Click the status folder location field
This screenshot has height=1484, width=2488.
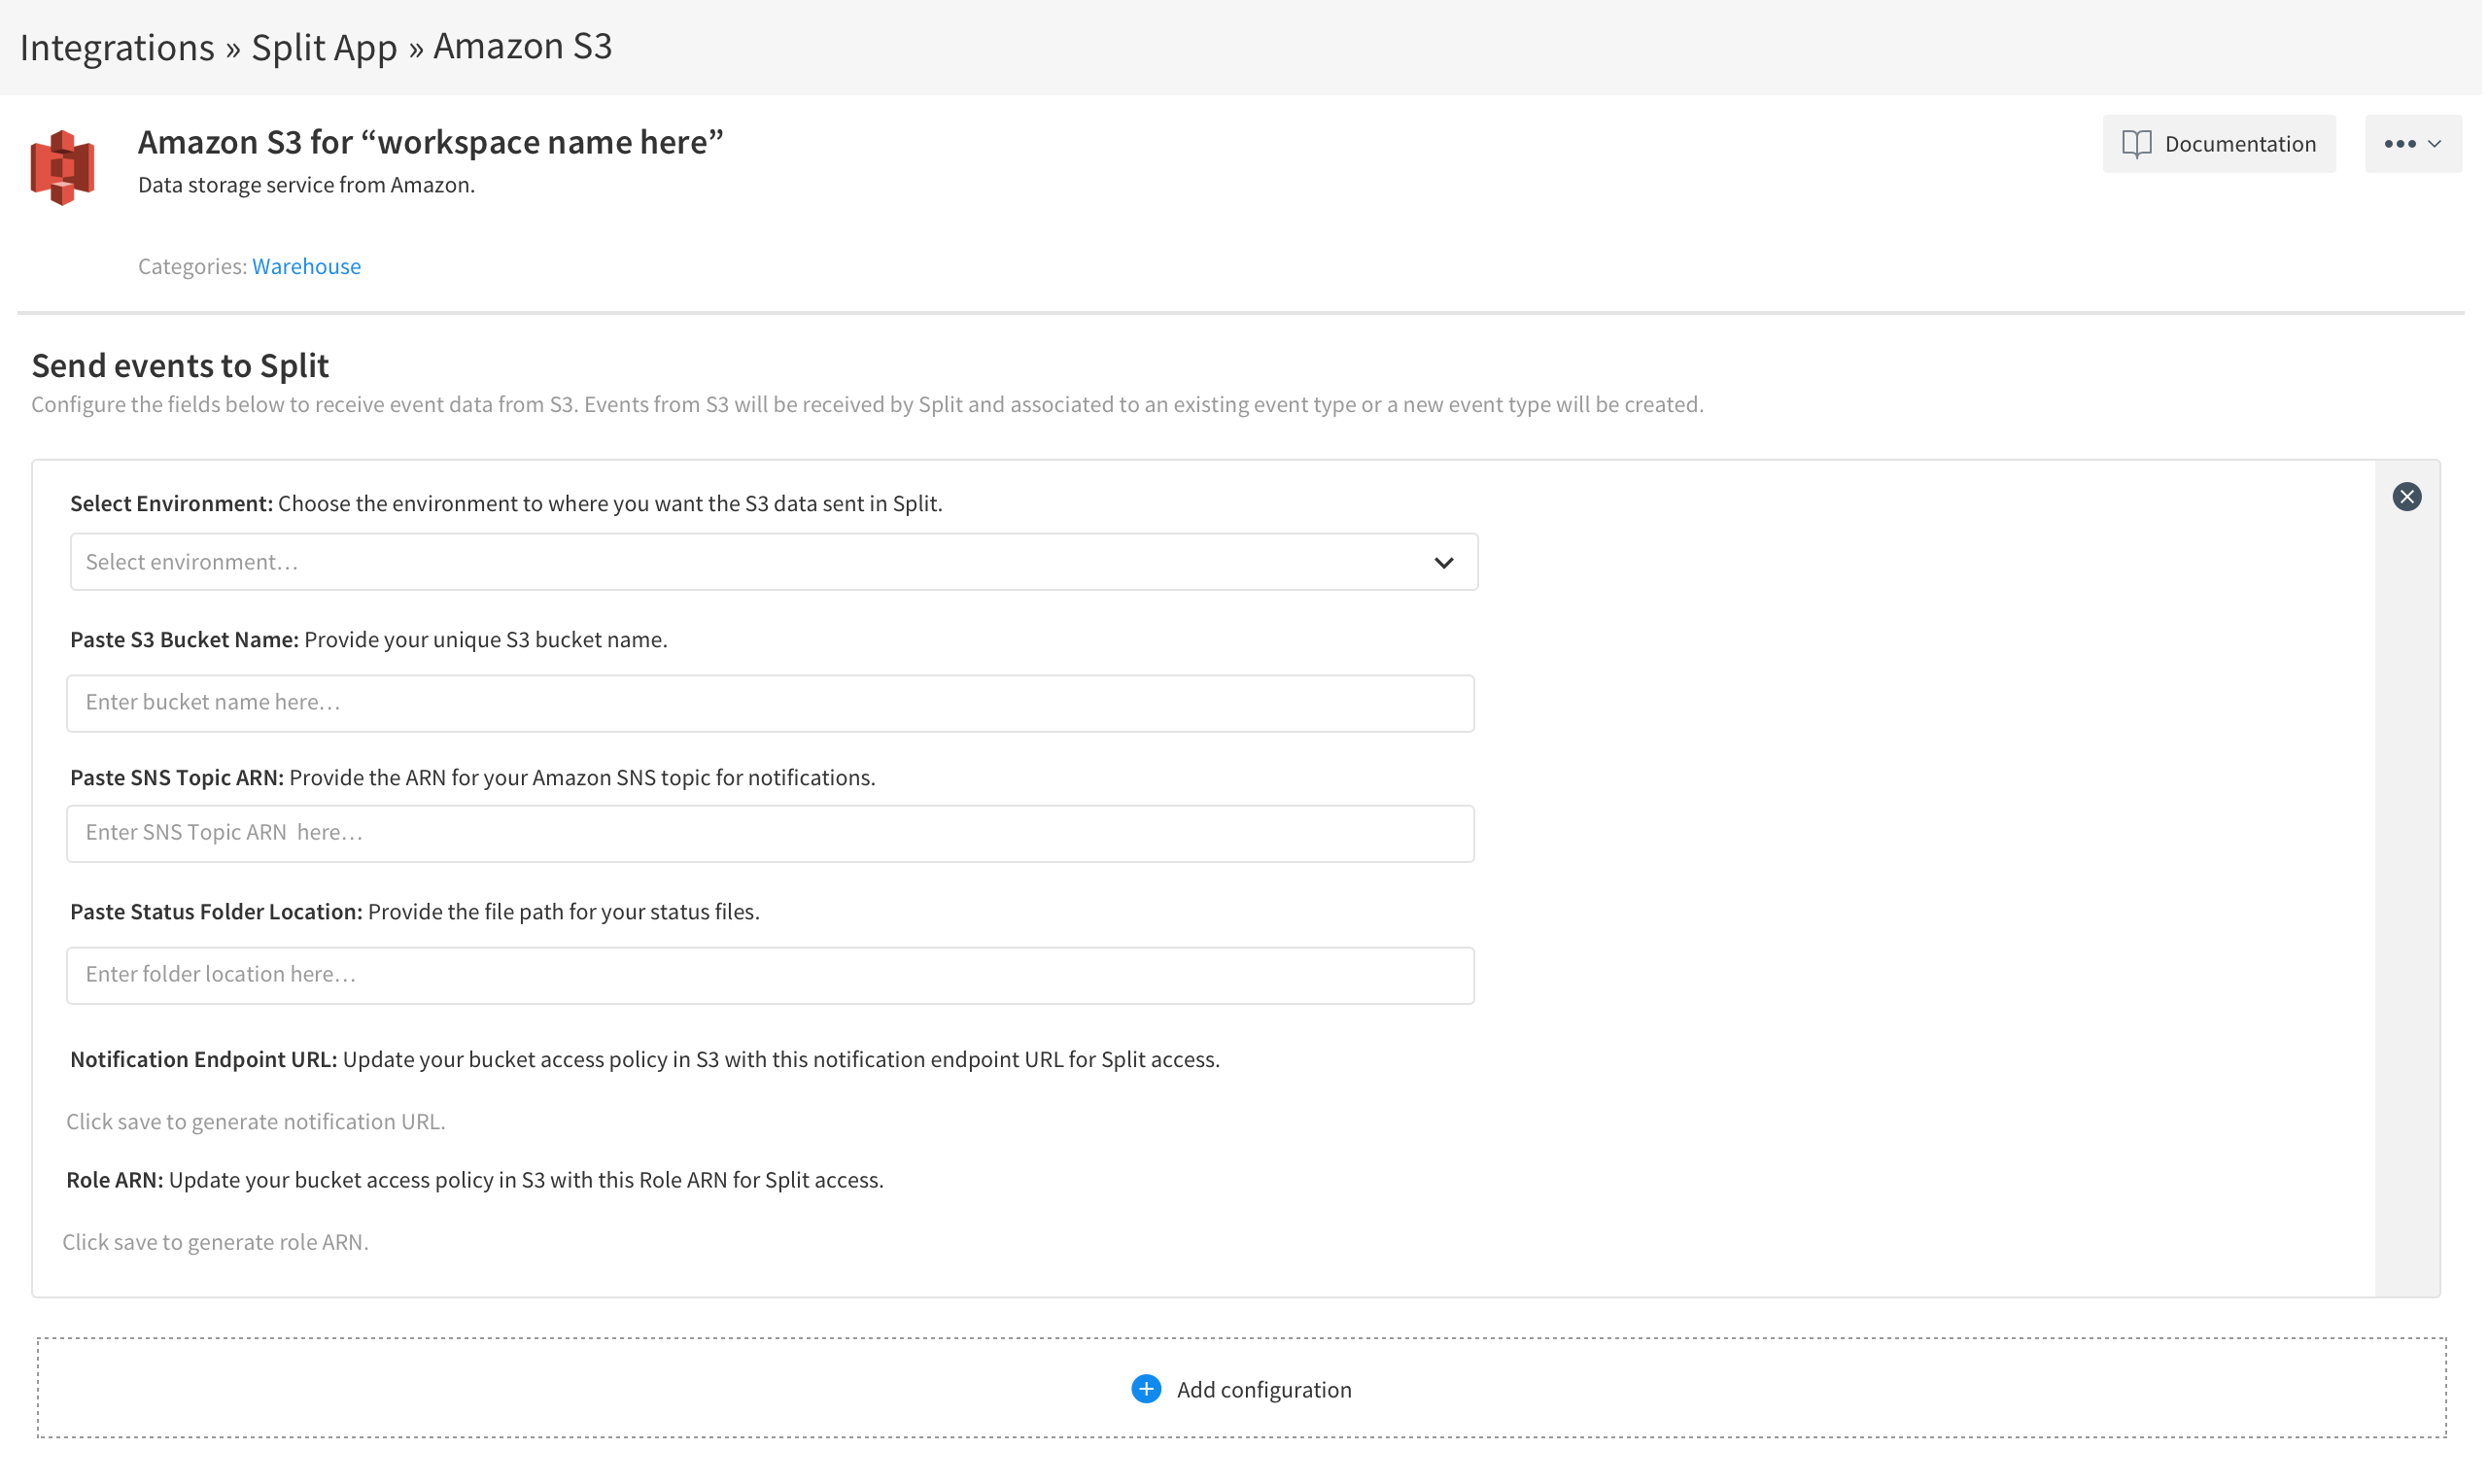(770, 975)
